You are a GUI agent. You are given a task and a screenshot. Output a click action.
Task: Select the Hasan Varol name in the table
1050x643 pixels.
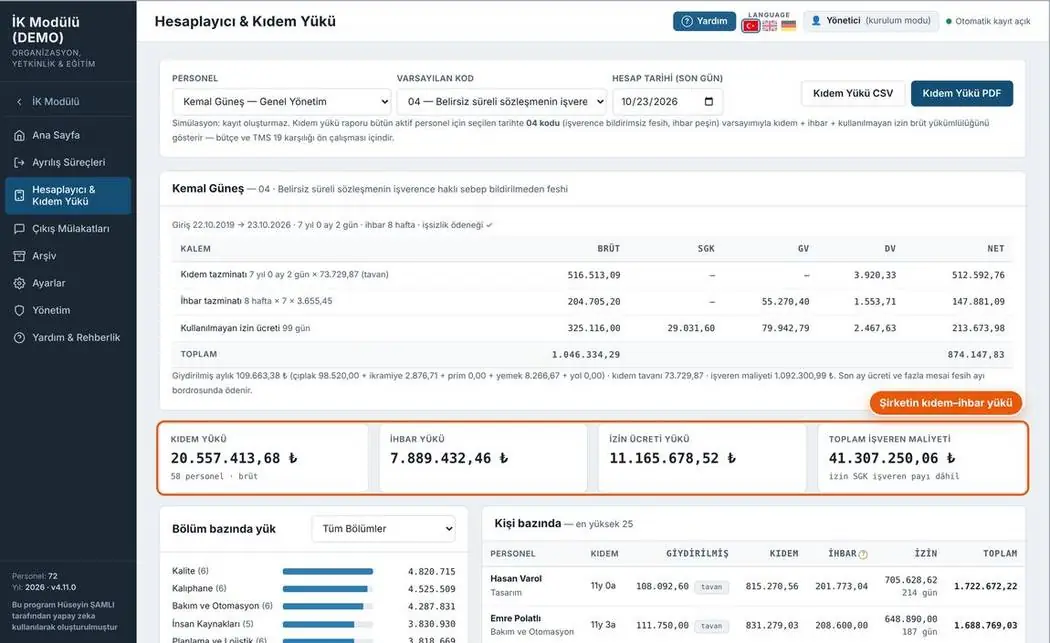pyautogui.click(x=516, y=579)
